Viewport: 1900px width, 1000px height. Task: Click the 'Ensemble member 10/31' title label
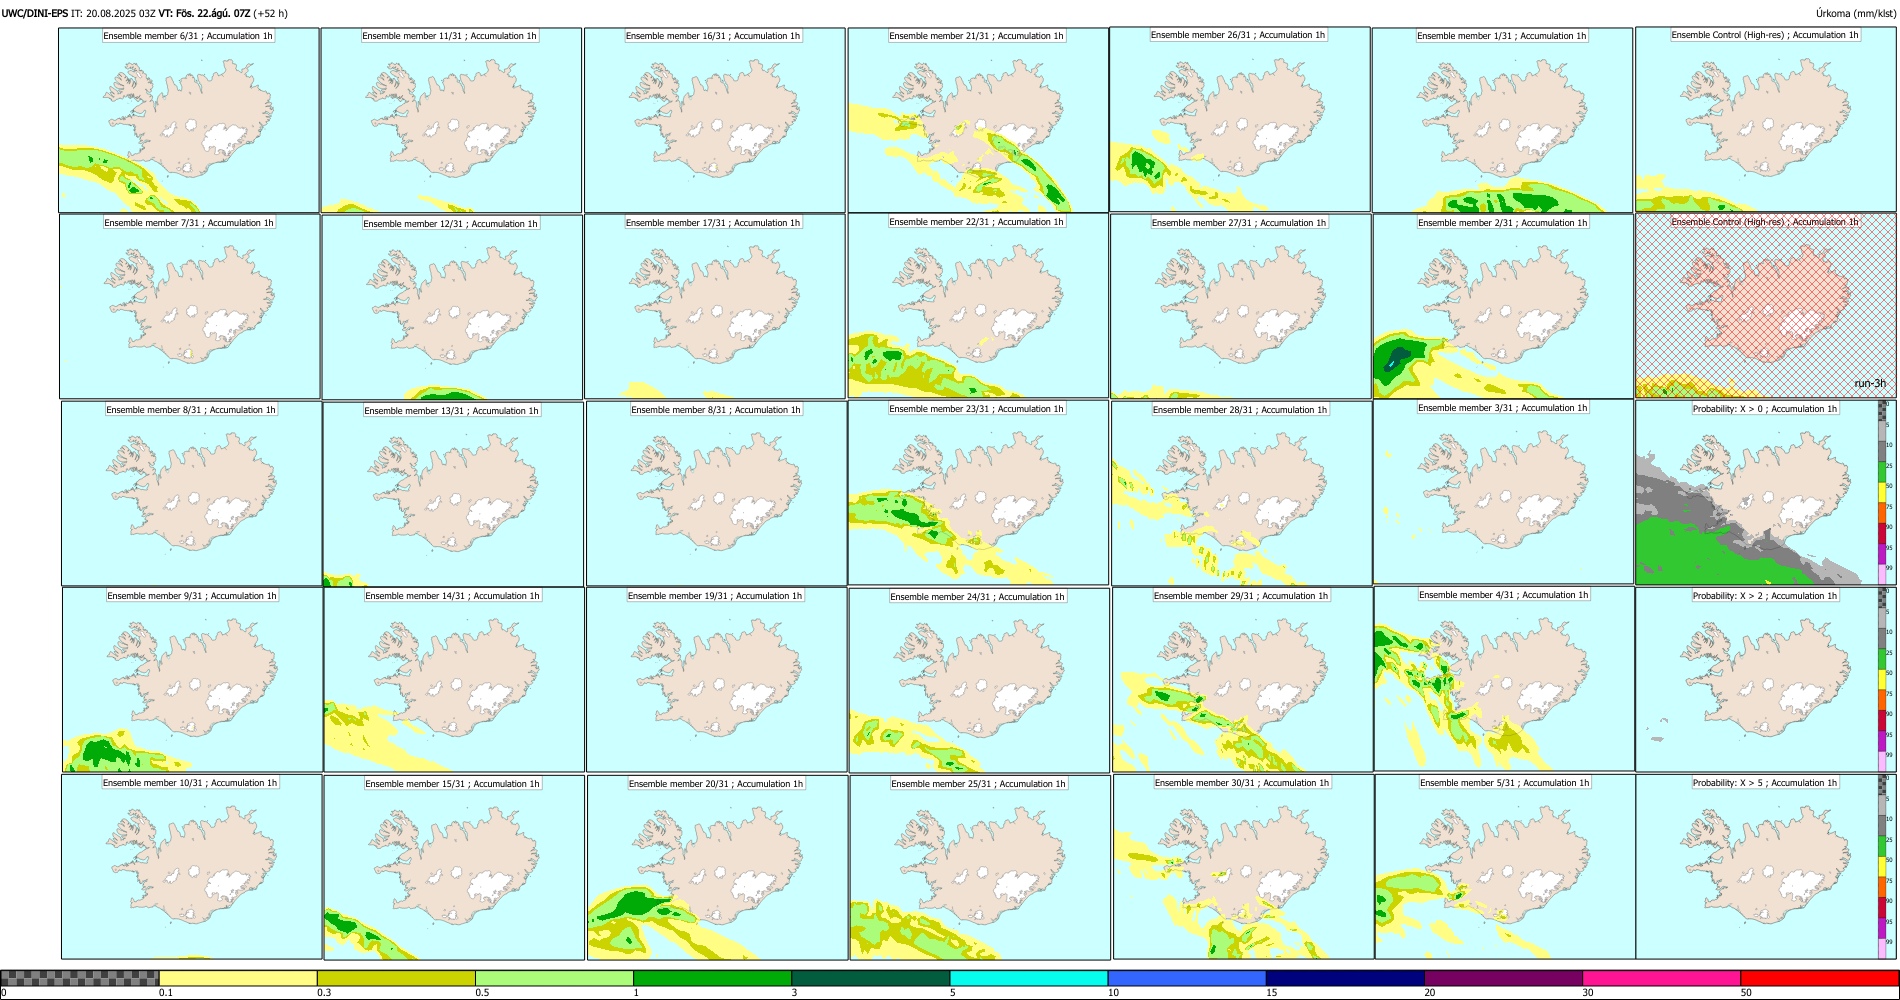190,783
